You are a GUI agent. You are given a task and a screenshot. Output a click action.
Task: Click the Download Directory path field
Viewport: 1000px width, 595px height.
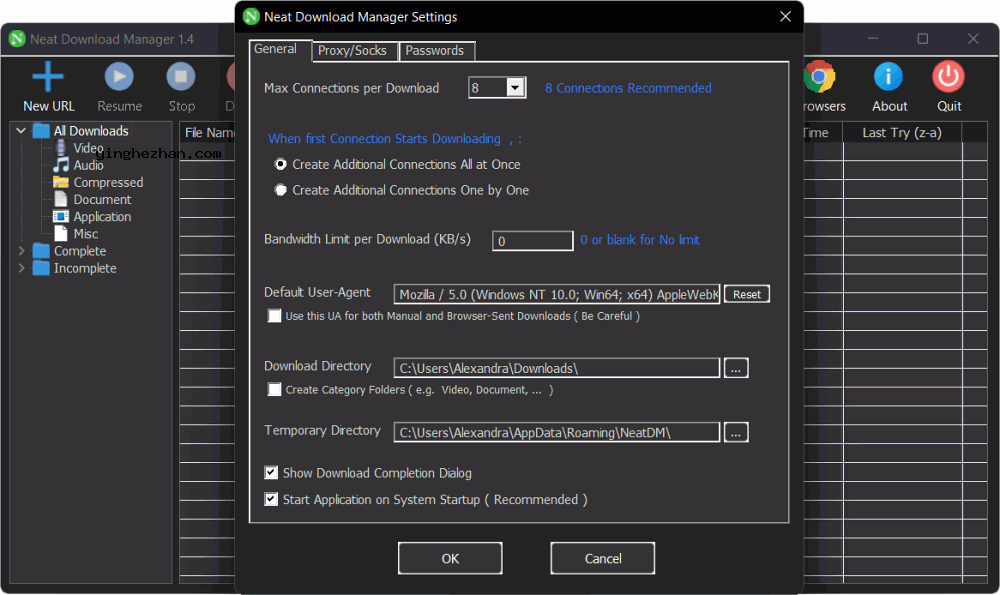point(557,368)
